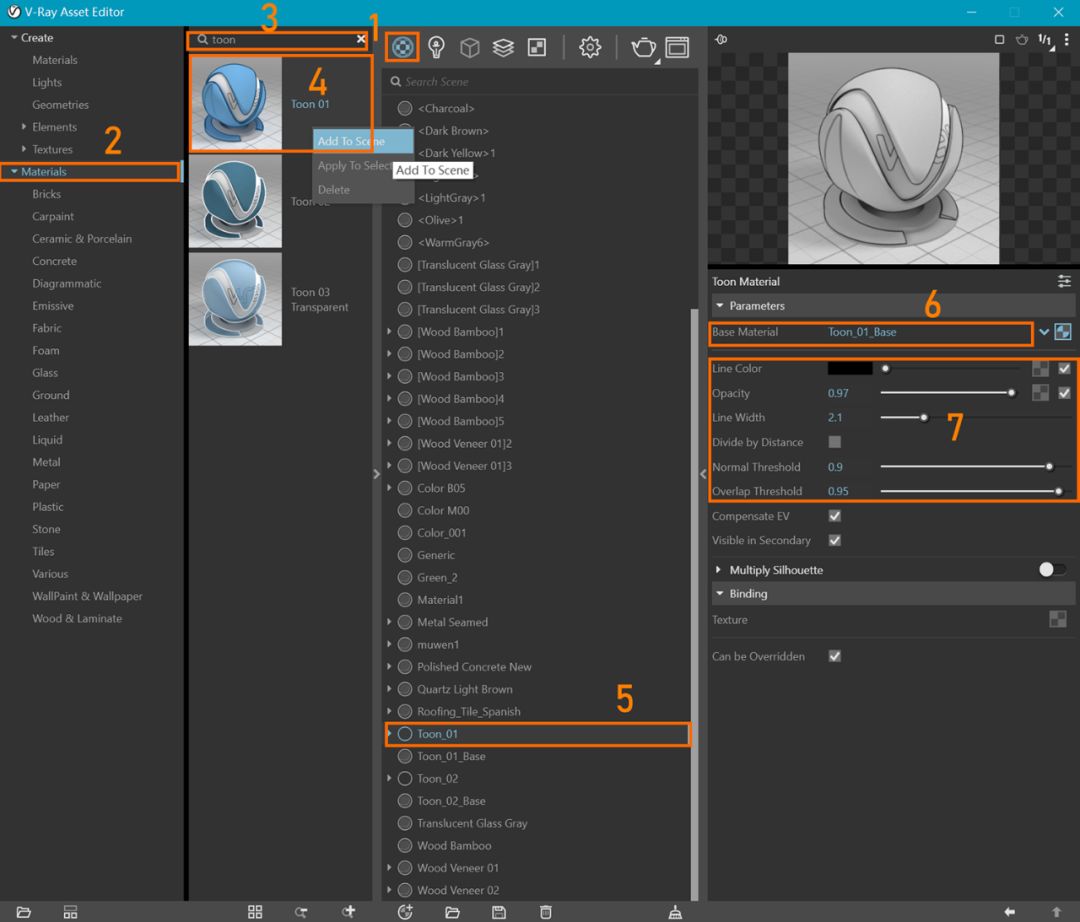Click the Base Material texture slot icon
The height and width of the screenshot is (922, 1080).
click(x=1063, y=332)
